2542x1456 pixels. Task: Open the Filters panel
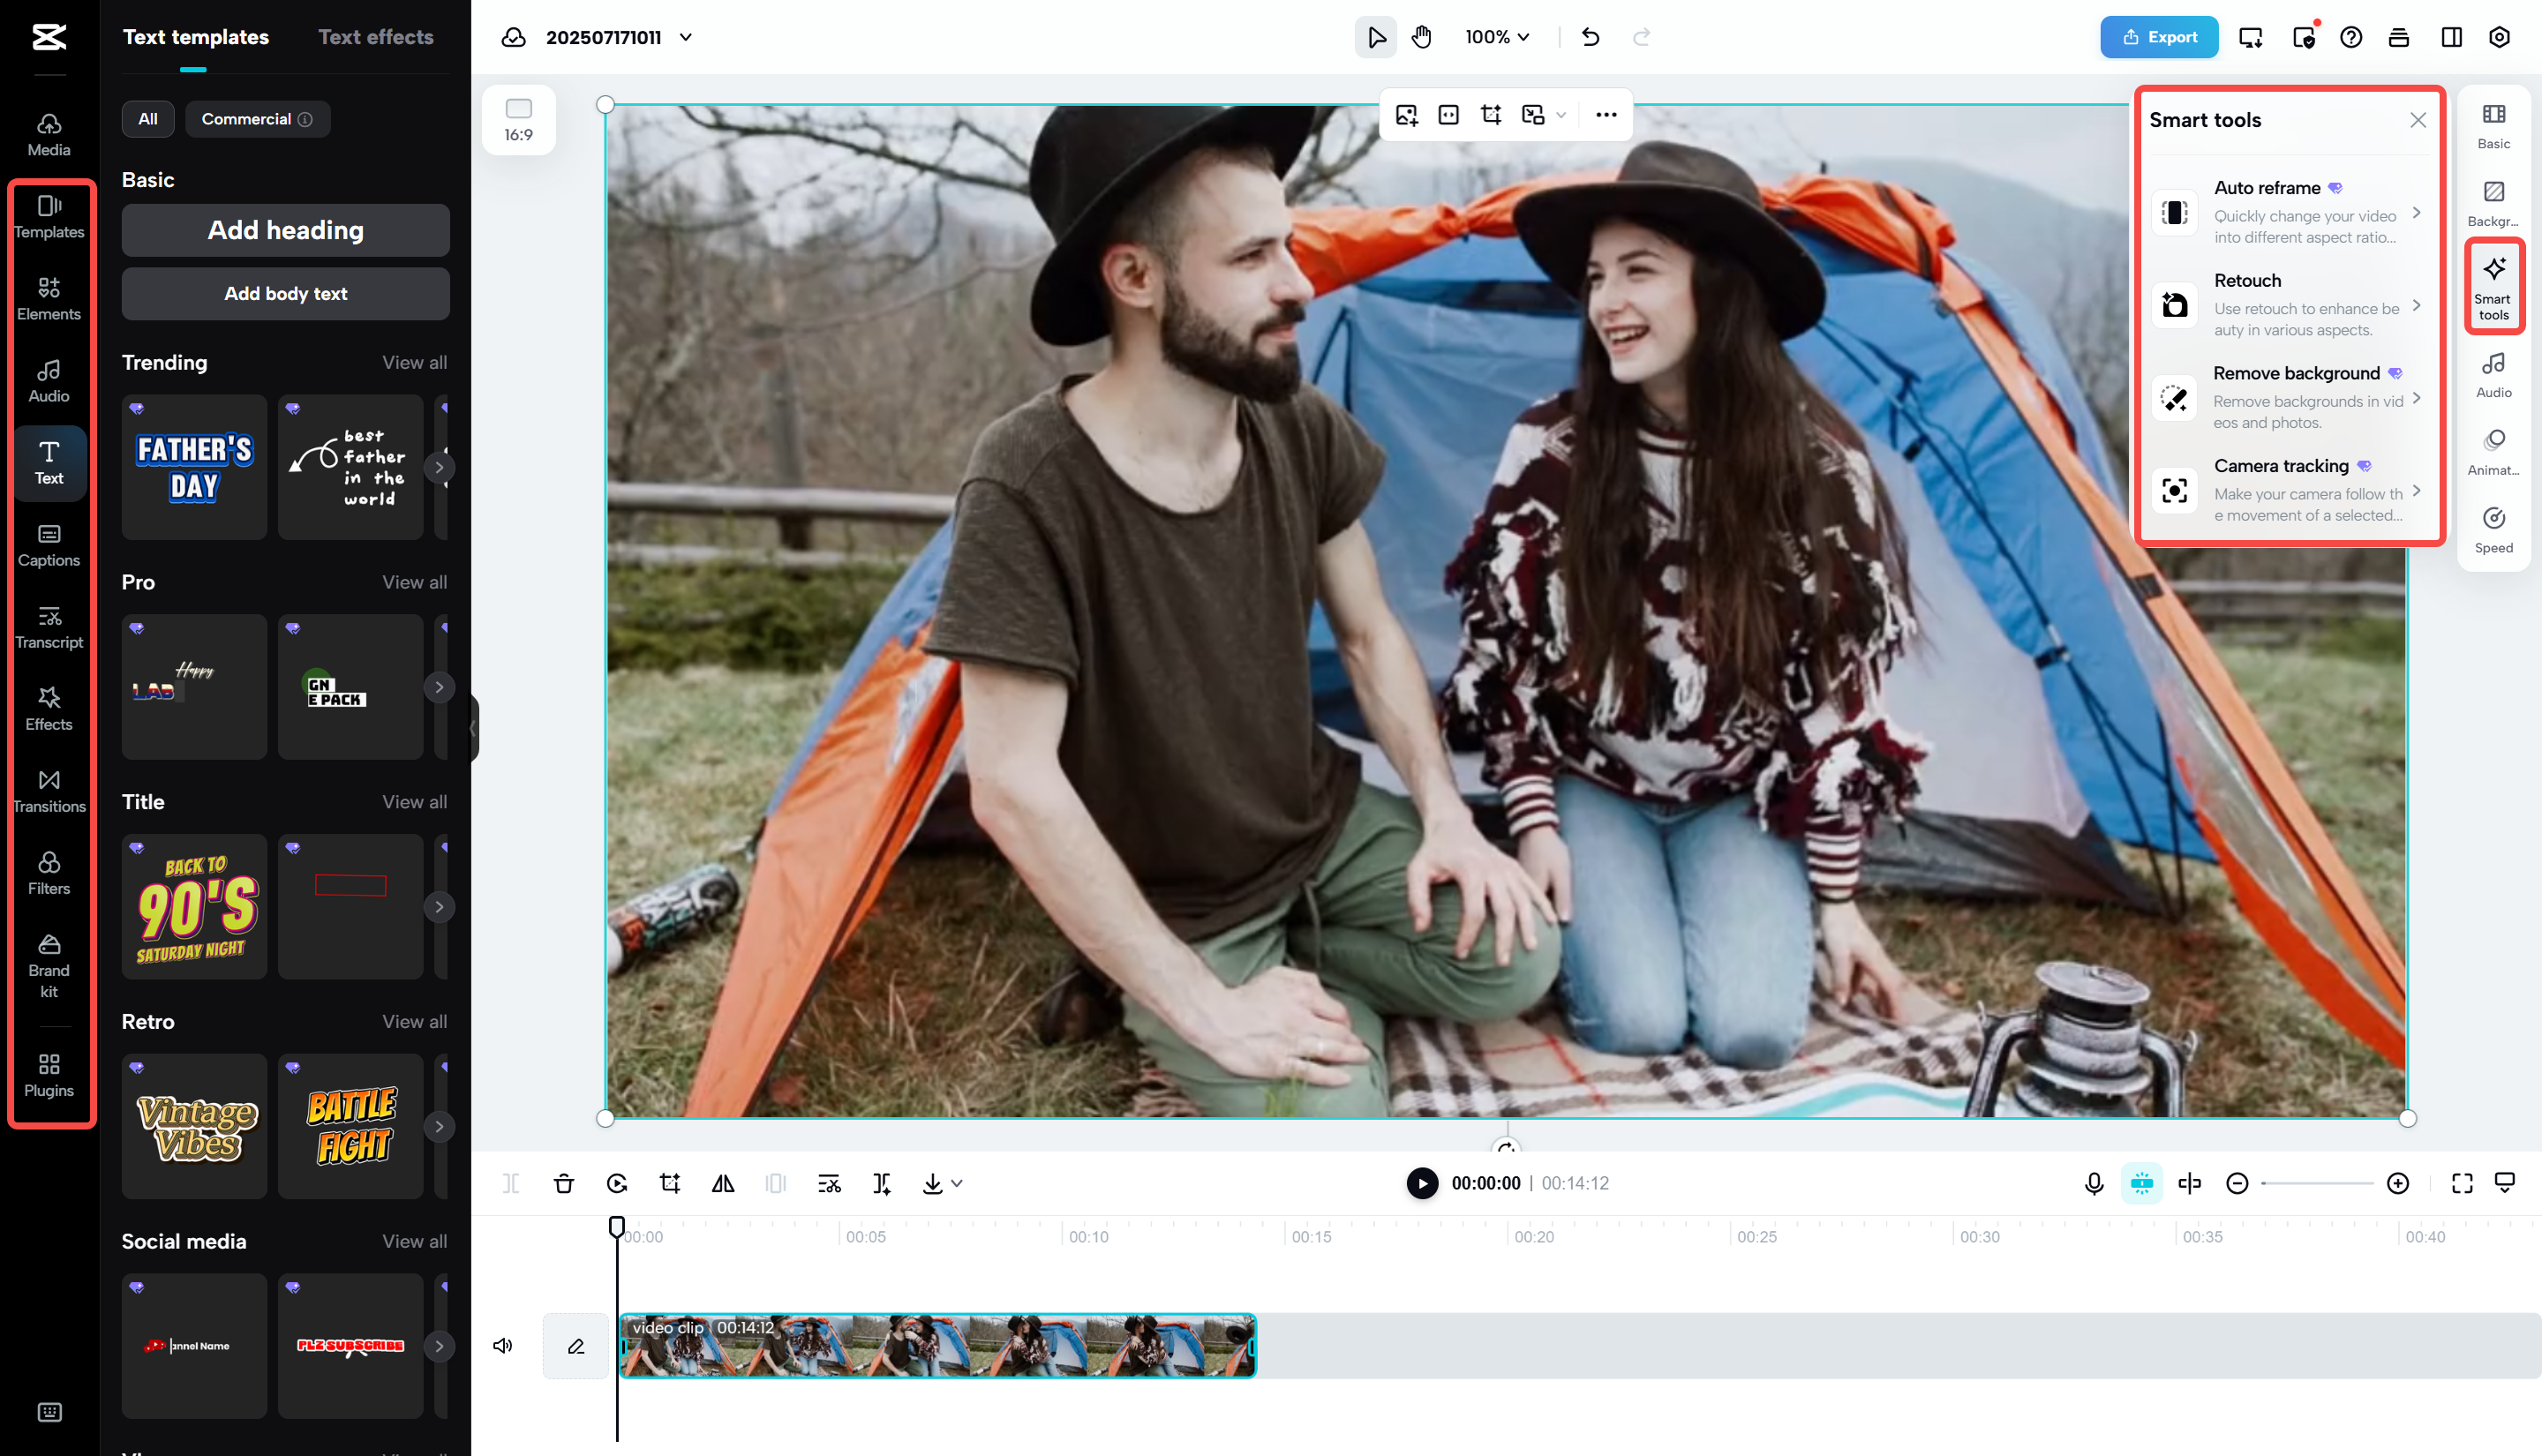(49, 872)
